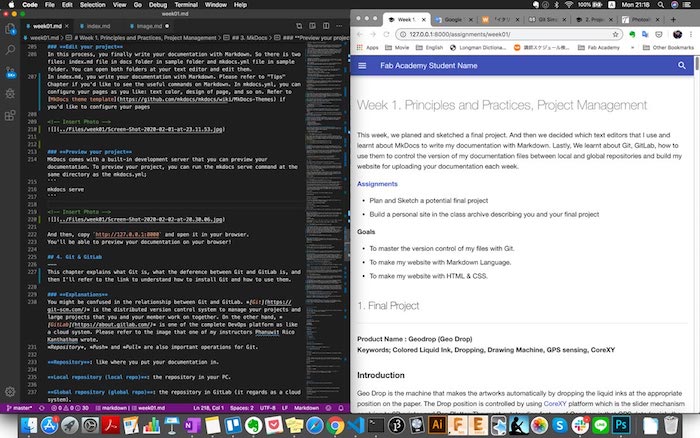Screen dimensions: 700x438
Task: Open the Longman Dictionary bookmark
Action: tap(478, 47)
